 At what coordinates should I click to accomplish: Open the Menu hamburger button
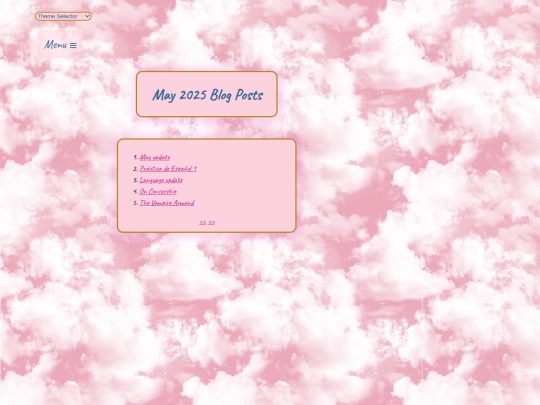[60, 45]
